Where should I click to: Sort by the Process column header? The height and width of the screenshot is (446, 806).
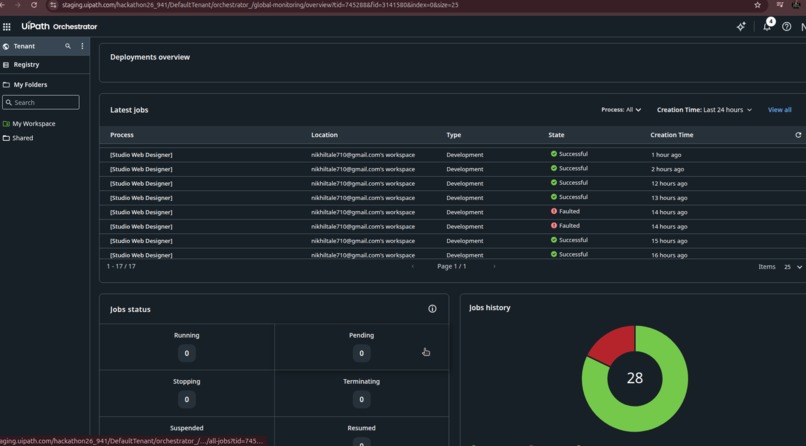pos(122,135)
